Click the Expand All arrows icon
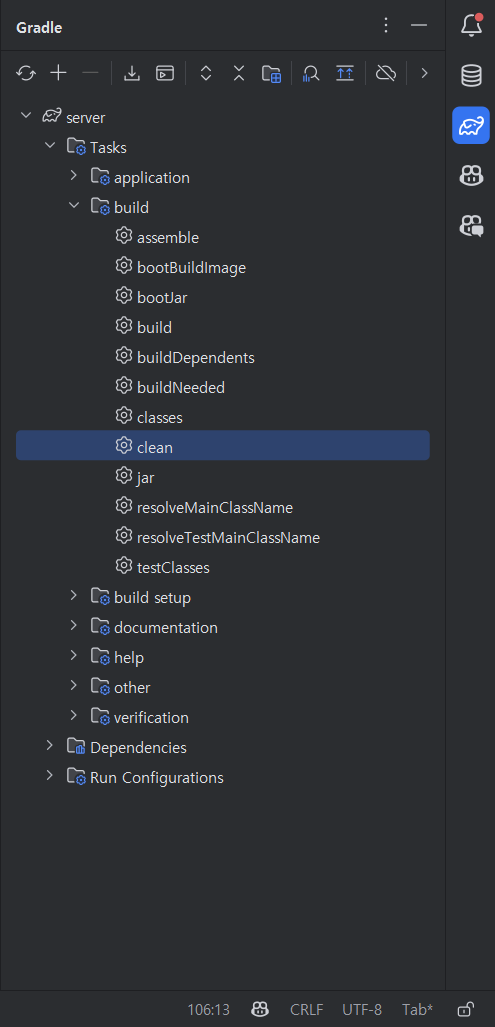495x1027 pixels. 206,73
